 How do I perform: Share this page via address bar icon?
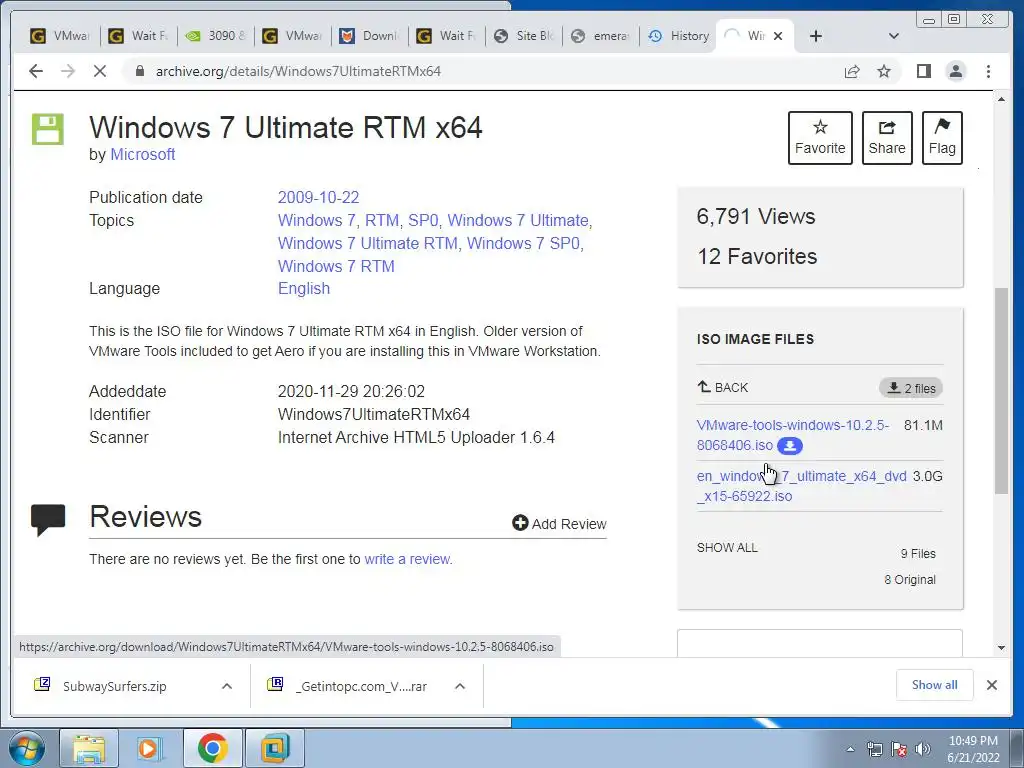click(852, 71)
